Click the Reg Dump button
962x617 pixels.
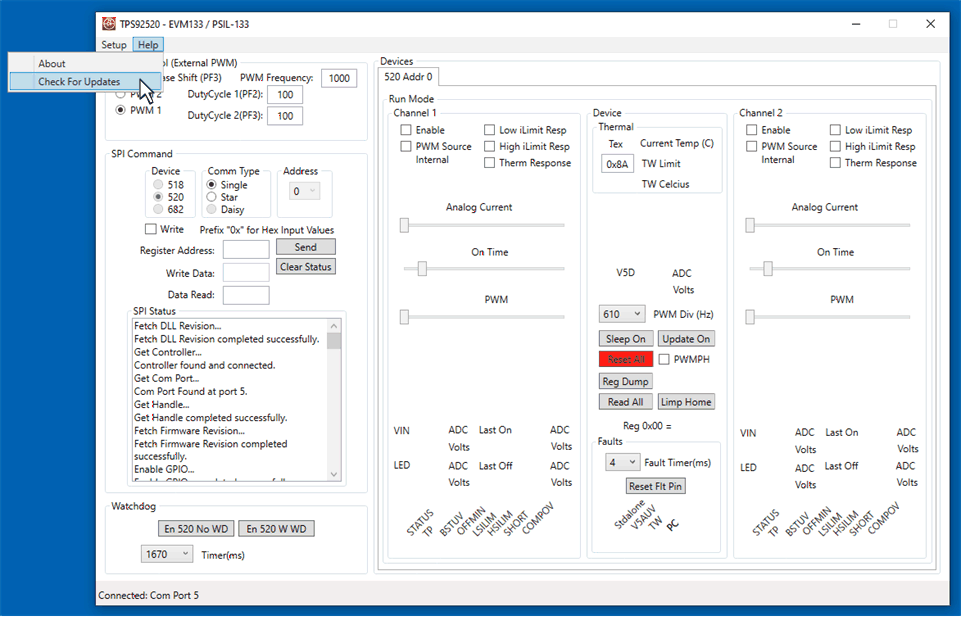[625, 381]
